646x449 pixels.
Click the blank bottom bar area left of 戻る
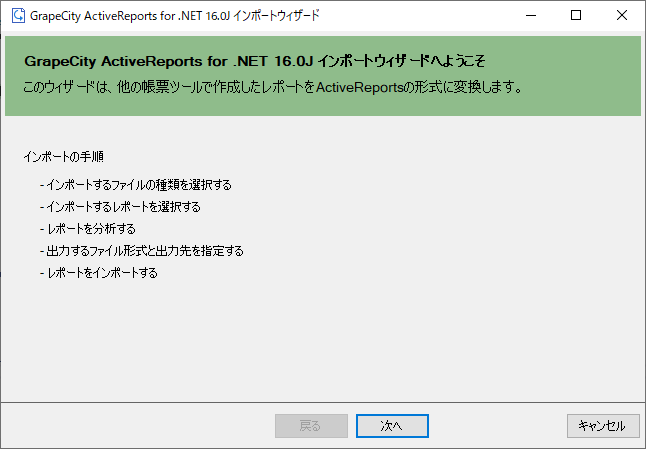point(138,426)
